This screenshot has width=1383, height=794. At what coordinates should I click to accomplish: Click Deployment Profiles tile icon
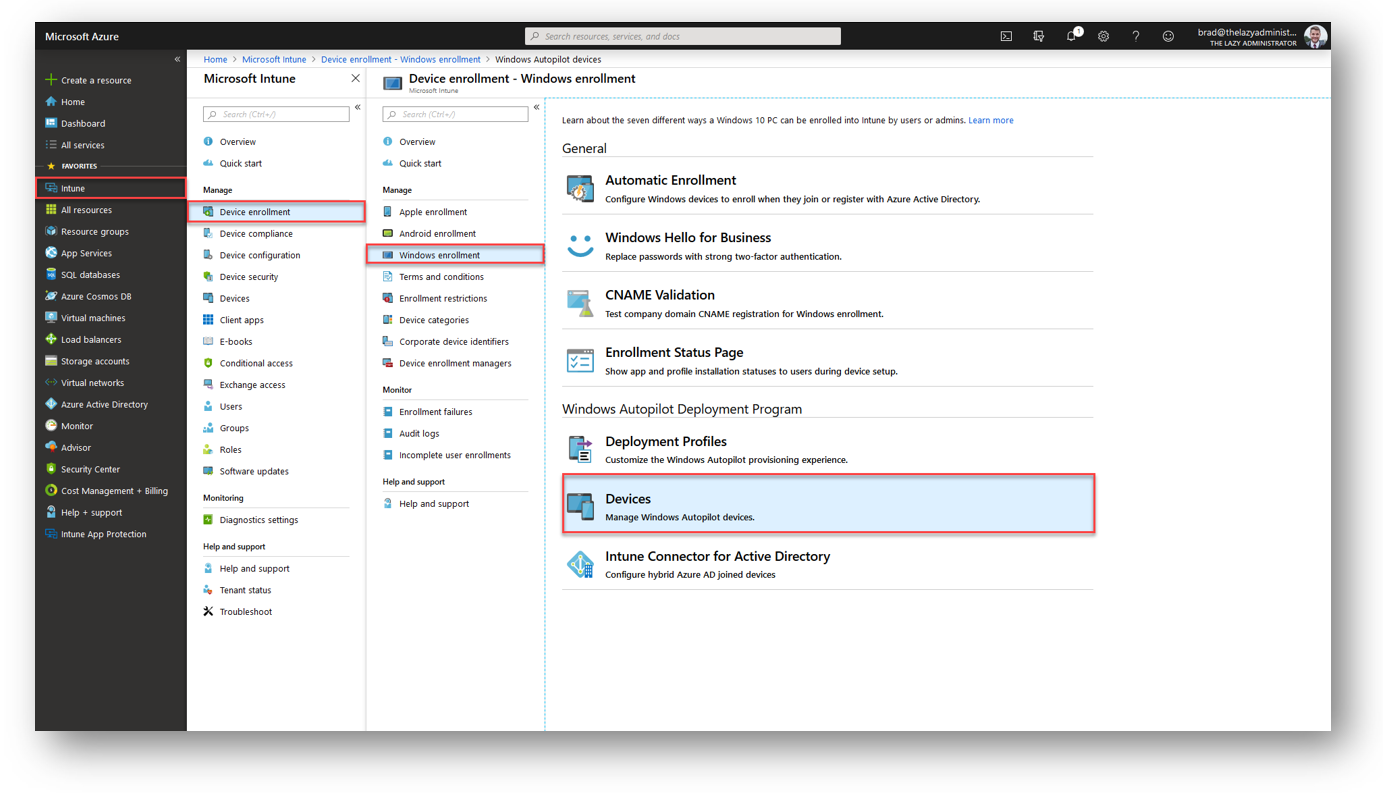click(580, 449)
